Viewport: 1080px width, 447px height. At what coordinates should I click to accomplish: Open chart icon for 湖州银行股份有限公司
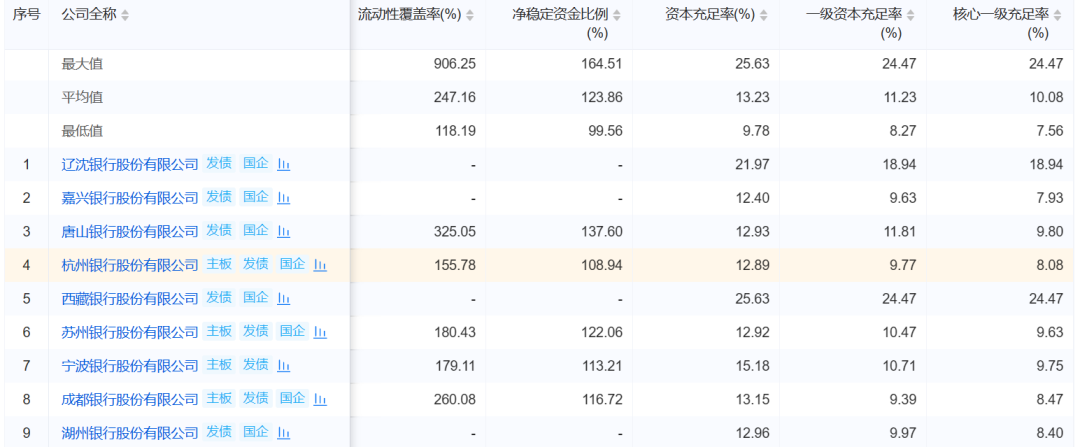tap(283, 433)
